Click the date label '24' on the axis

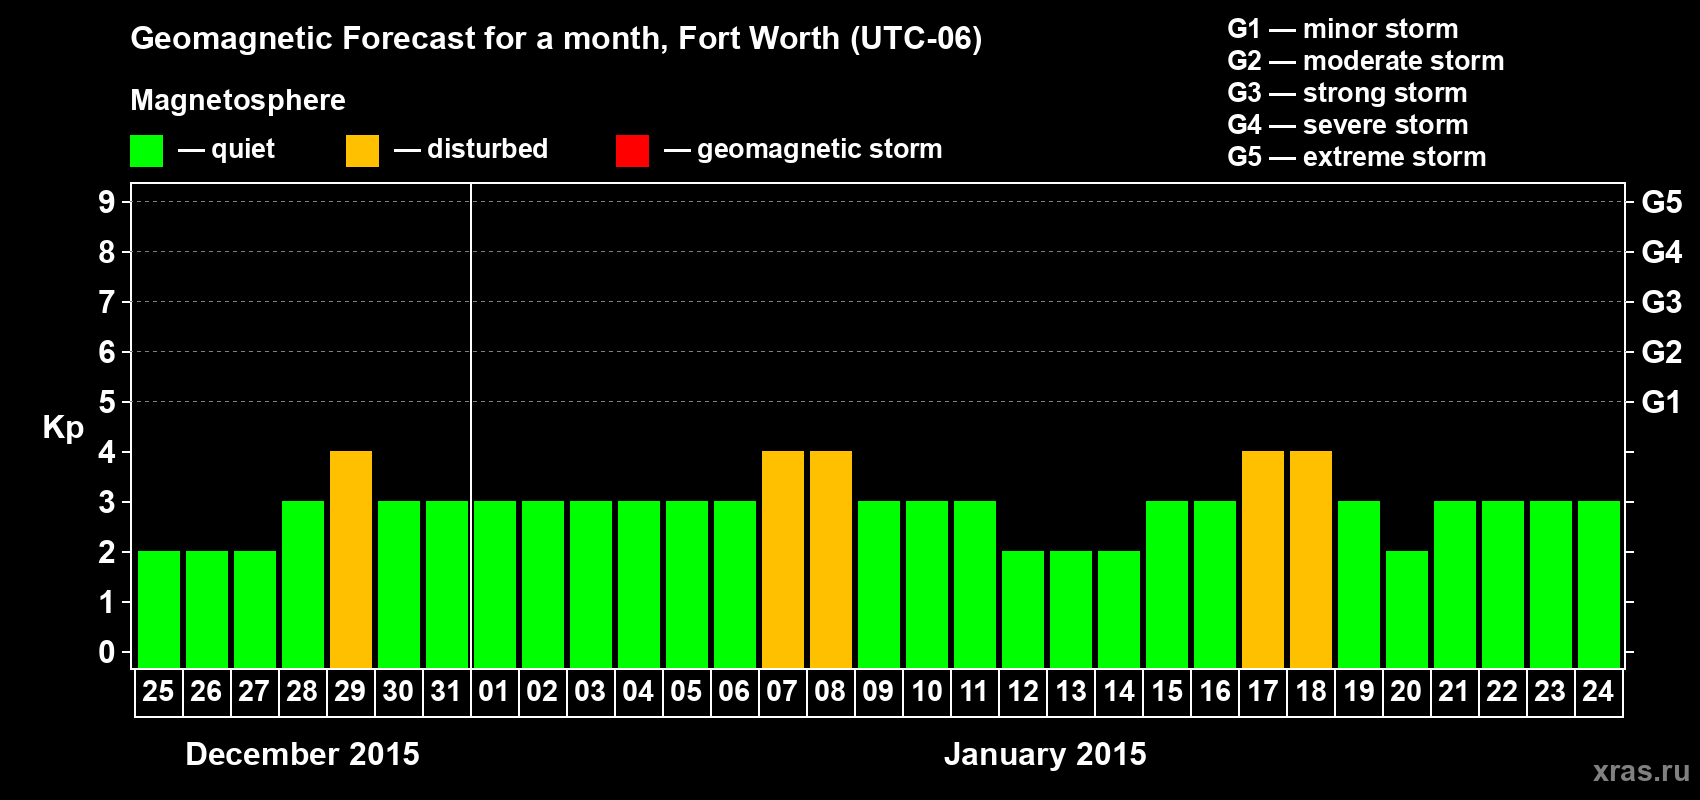[x=1598, y=691]
